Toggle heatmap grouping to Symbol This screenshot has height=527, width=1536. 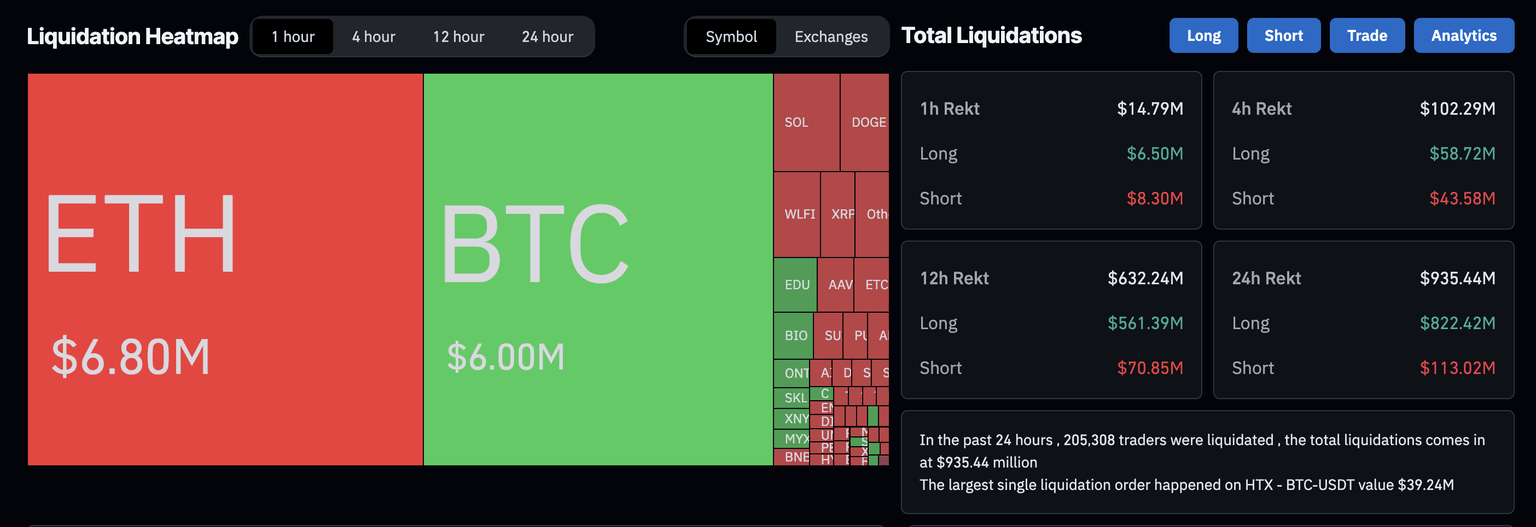(x=731, y=37)
